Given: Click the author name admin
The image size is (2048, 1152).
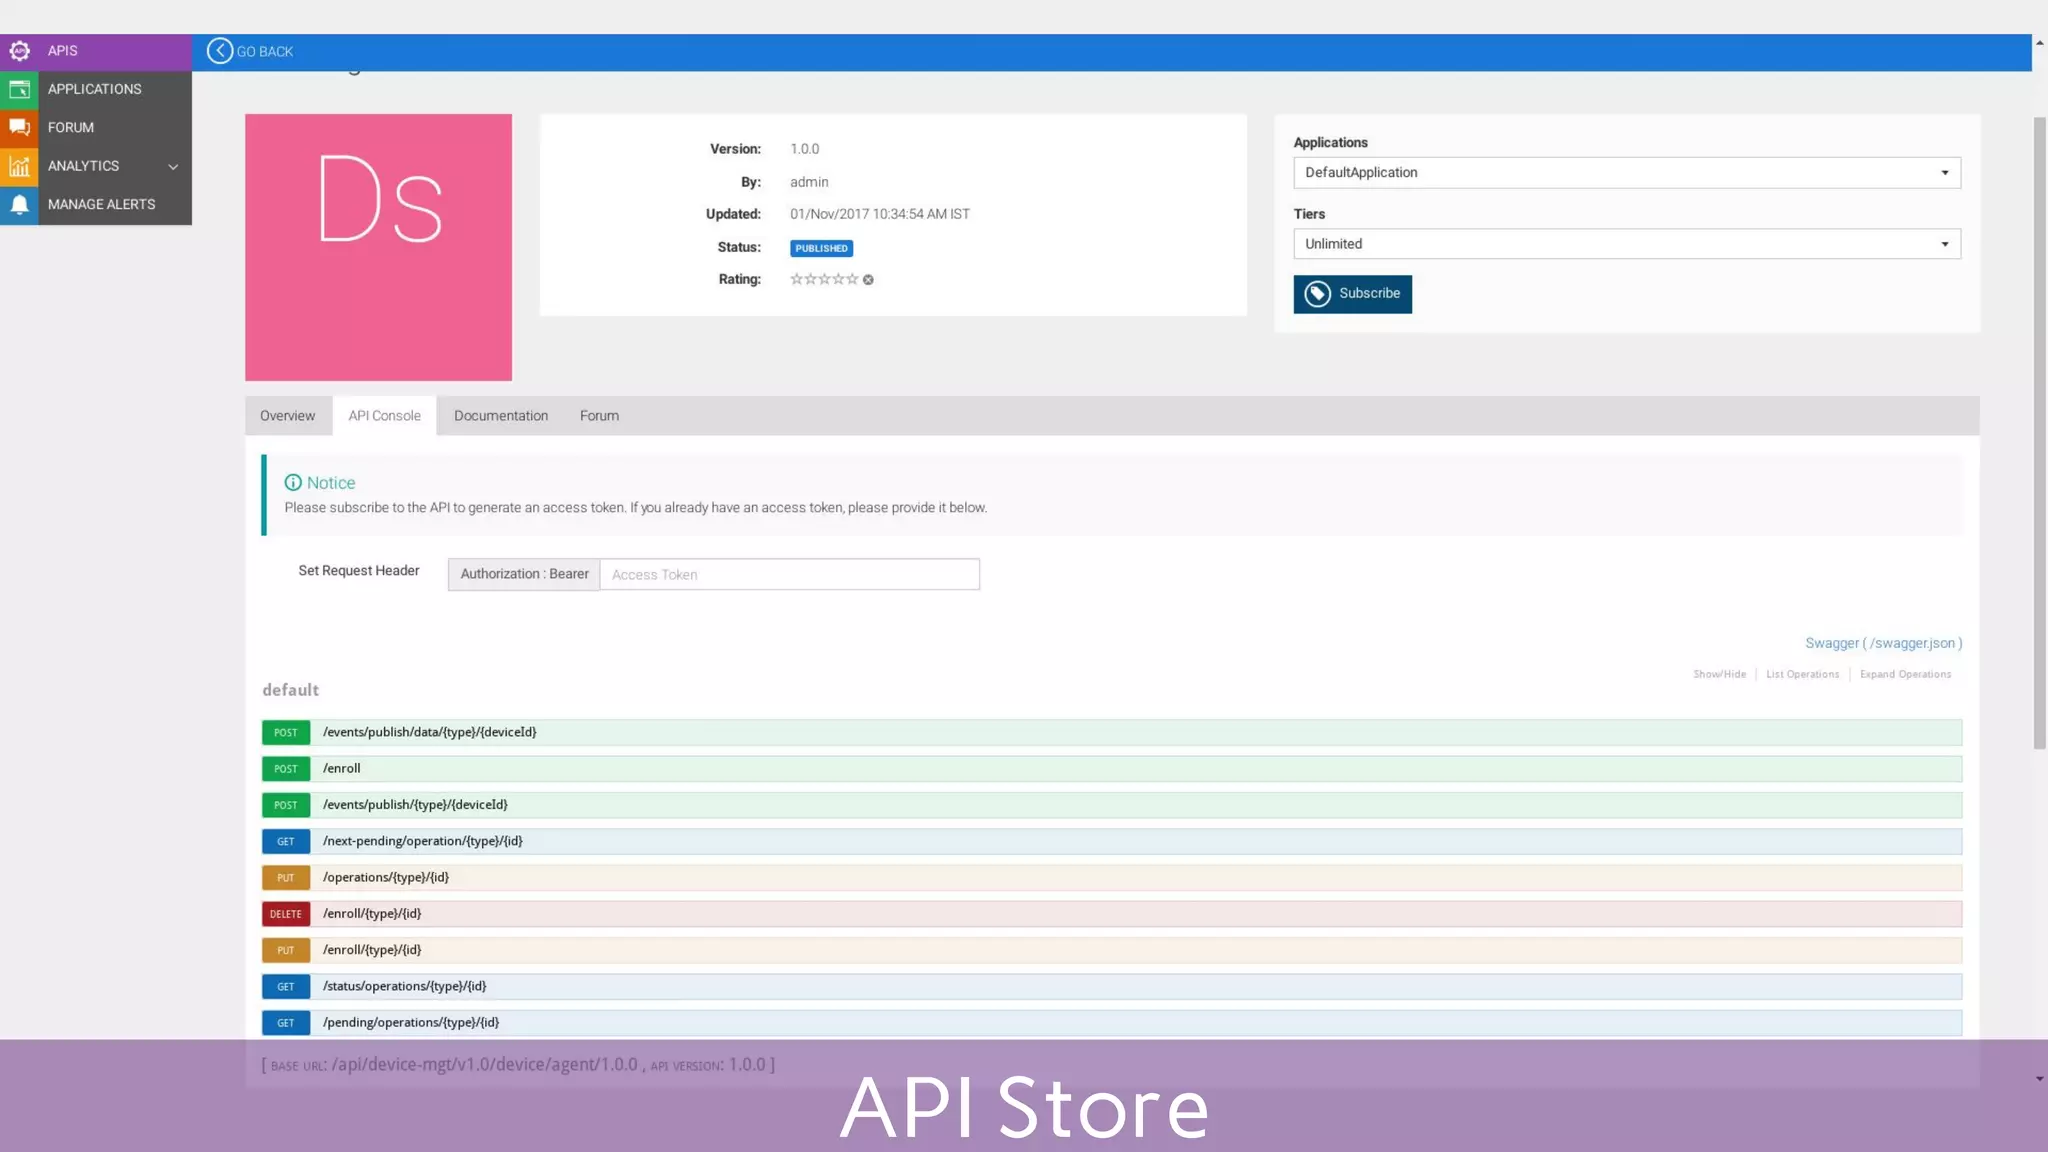Looking at the screenshot, I should [809, 182].
